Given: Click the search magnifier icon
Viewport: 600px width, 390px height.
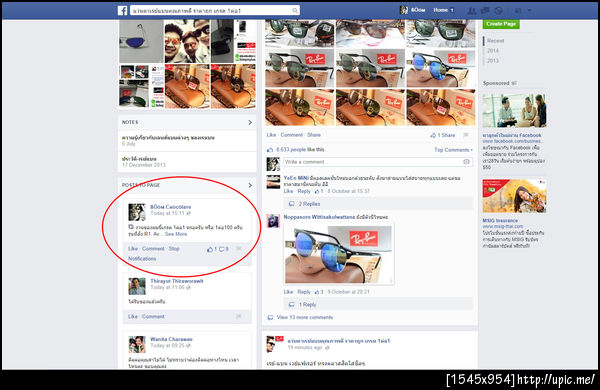Looking at the screenshot, I should [x=295, y=11].
